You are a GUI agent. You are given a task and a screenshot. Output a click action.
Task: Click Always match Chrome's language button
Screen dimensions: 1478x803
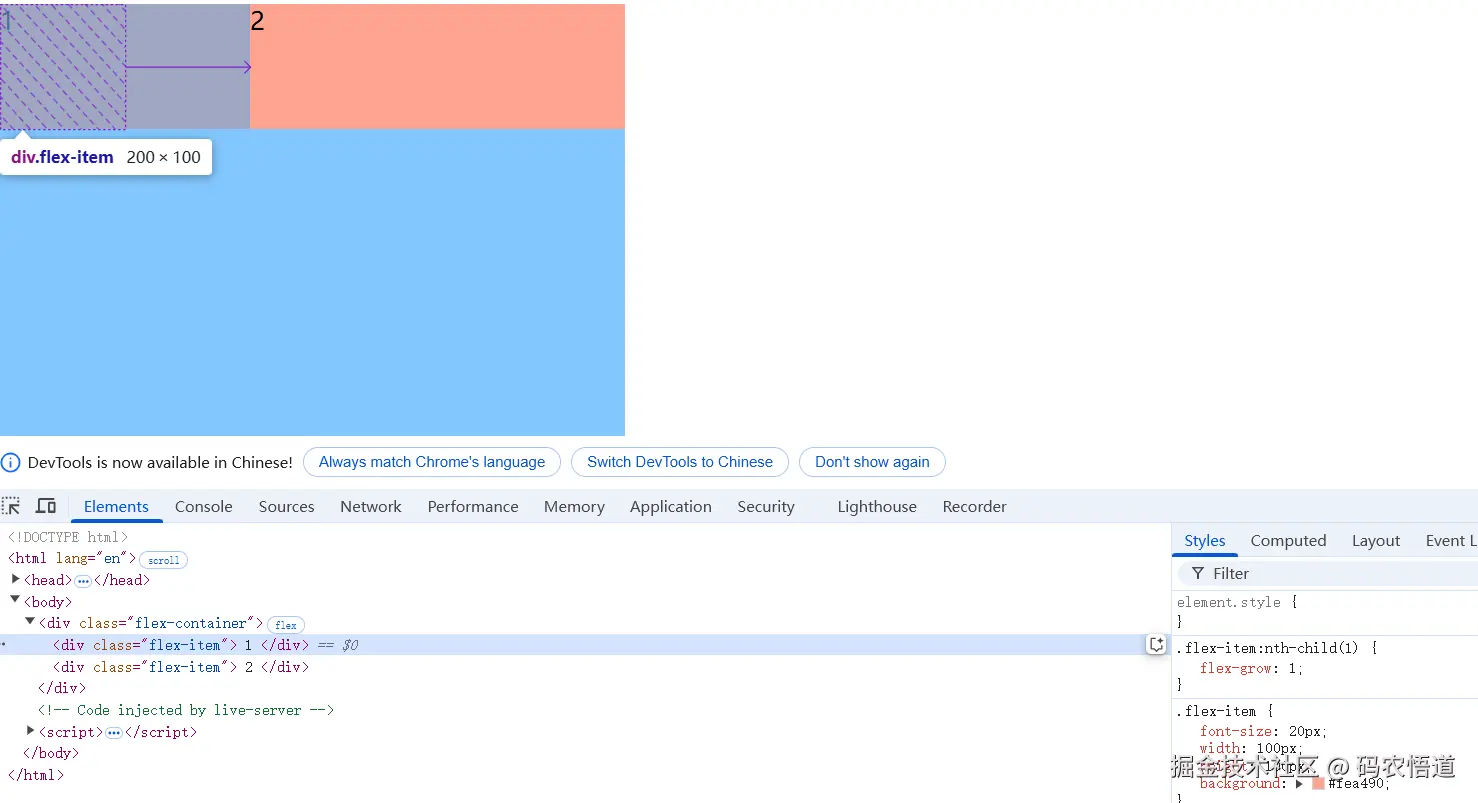(432, 462)
